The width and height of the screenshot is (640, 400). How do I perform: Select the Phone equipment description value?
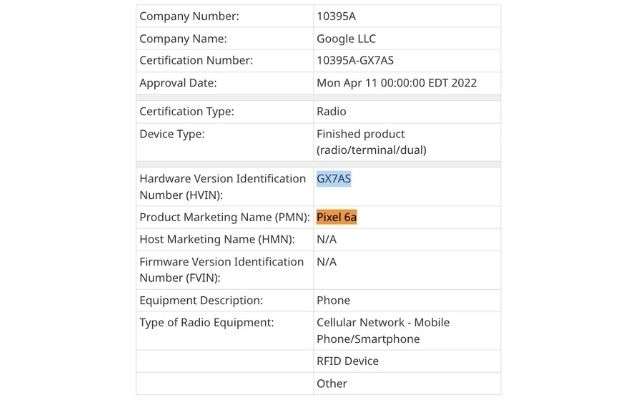click(x=333, y=300)
